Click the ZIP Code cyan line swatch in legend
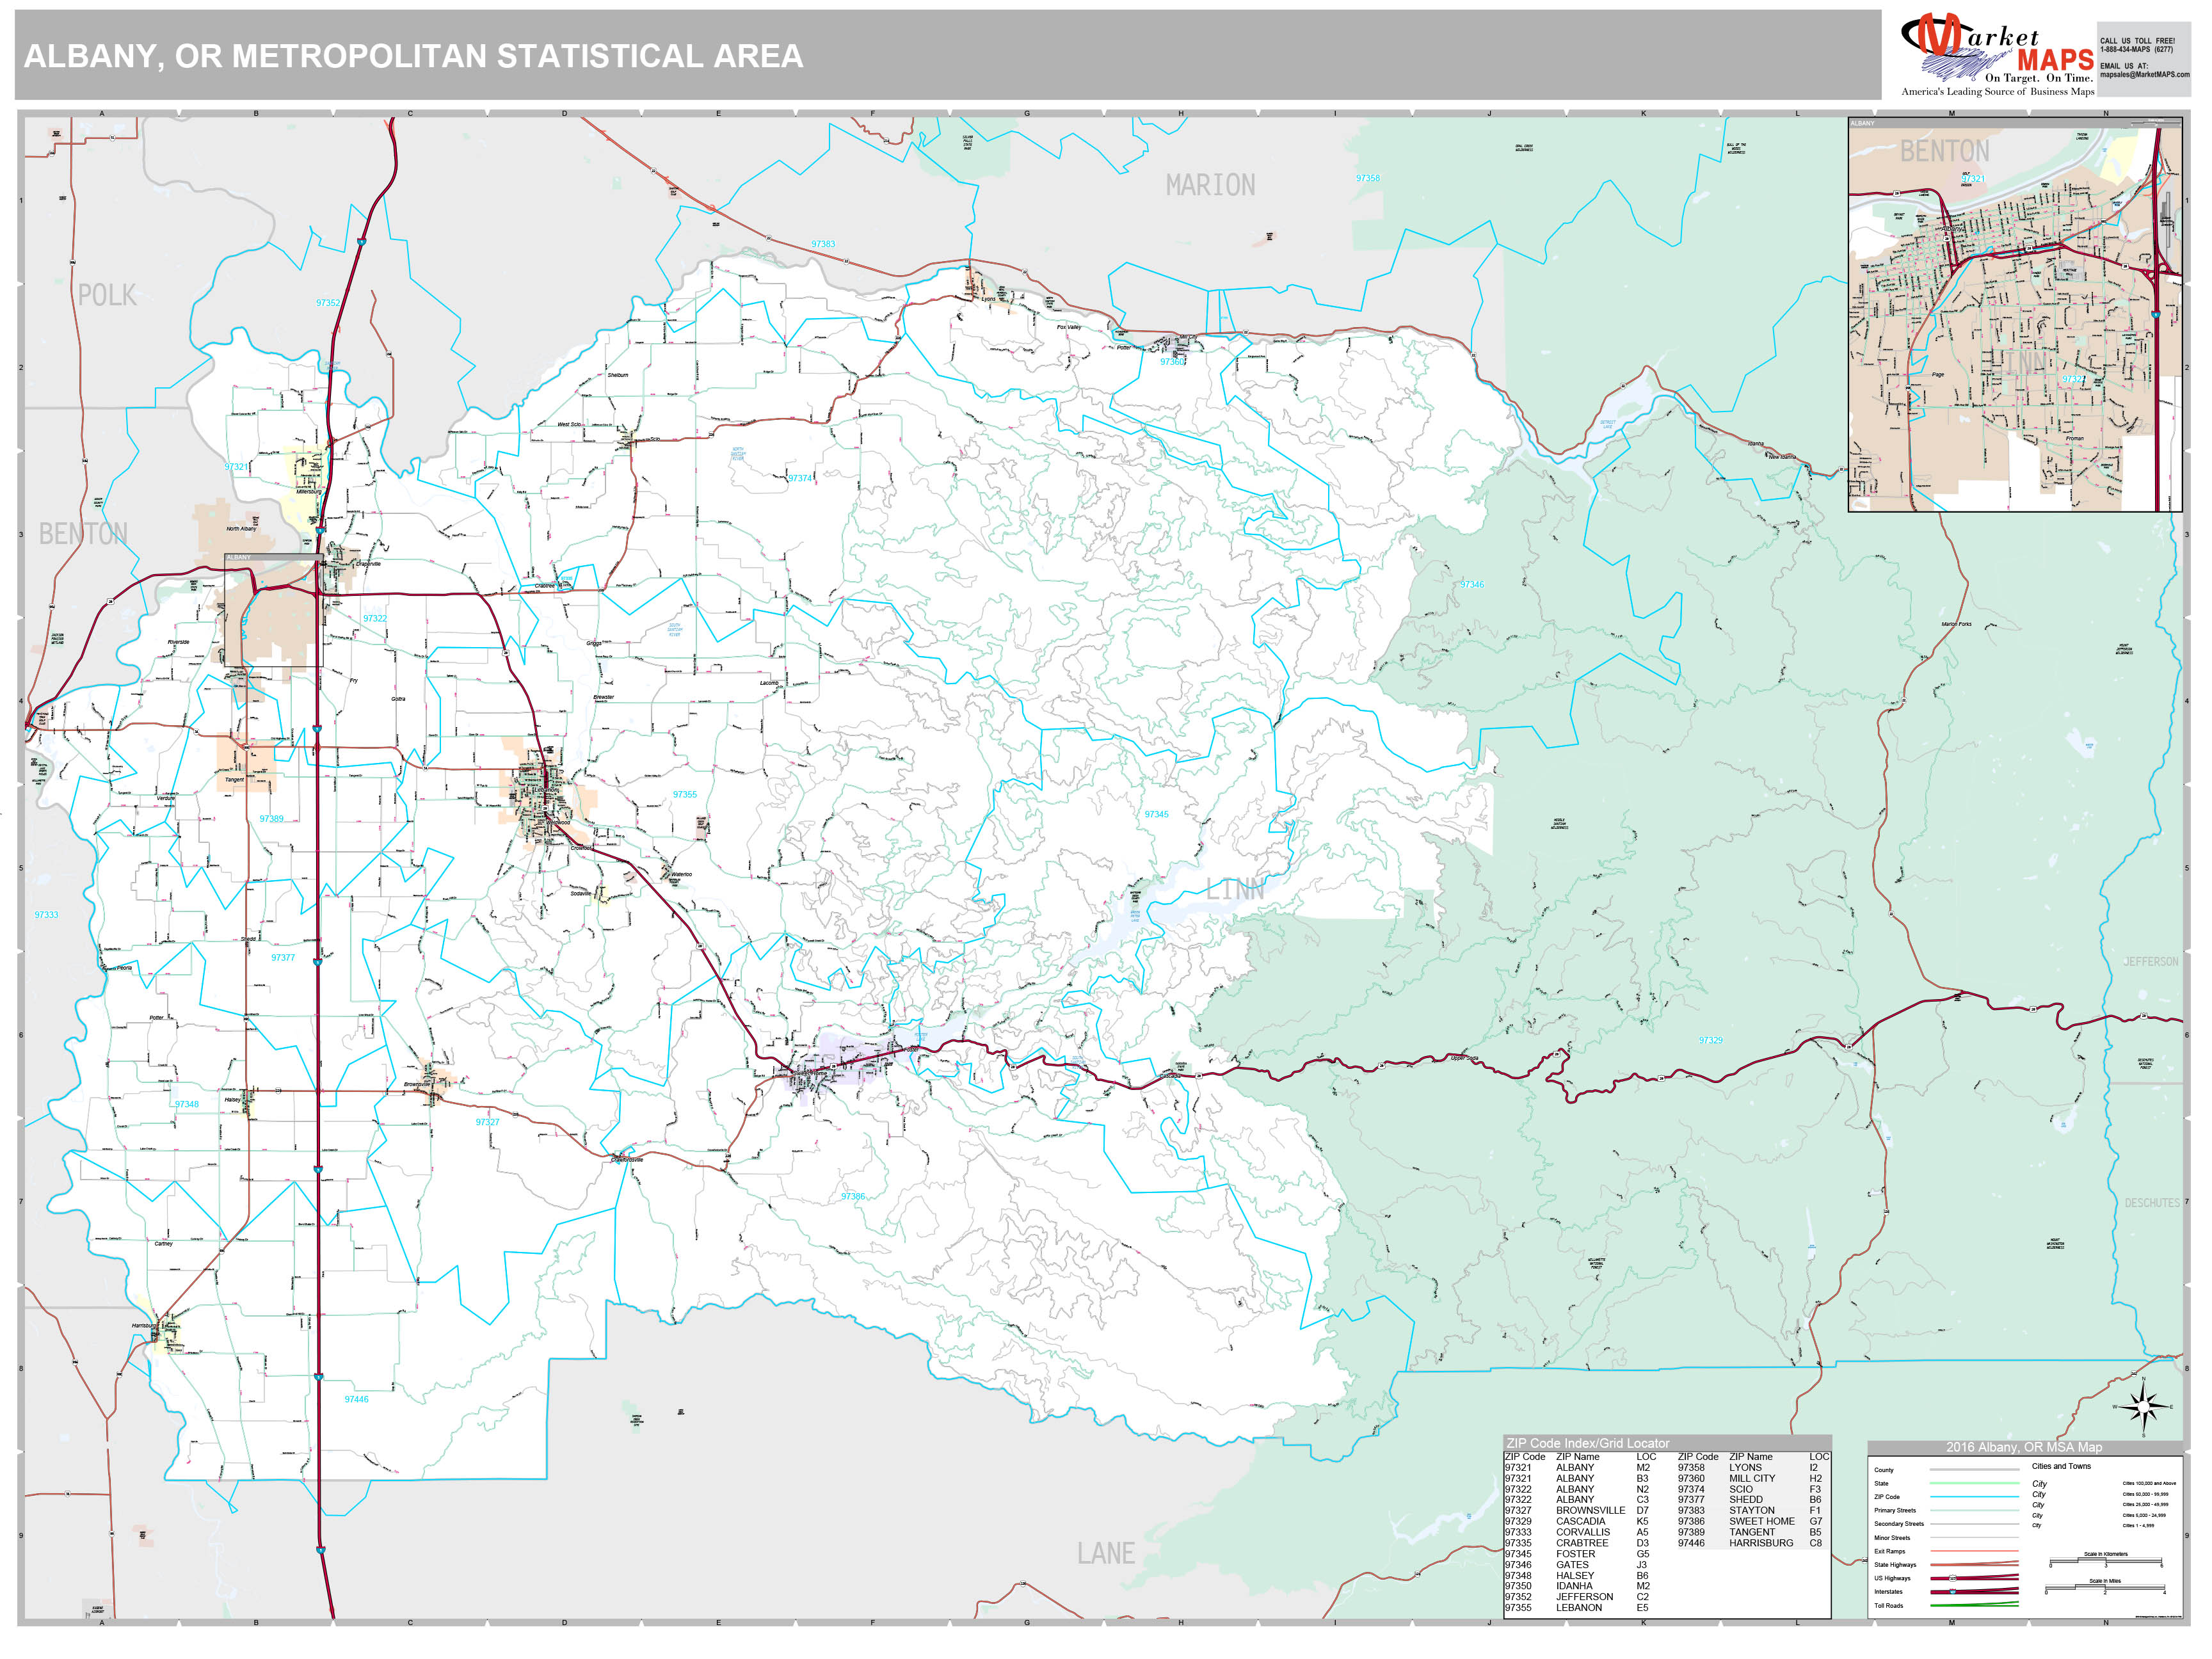This screenshot has width=2212, height=1659. 1974,1497
